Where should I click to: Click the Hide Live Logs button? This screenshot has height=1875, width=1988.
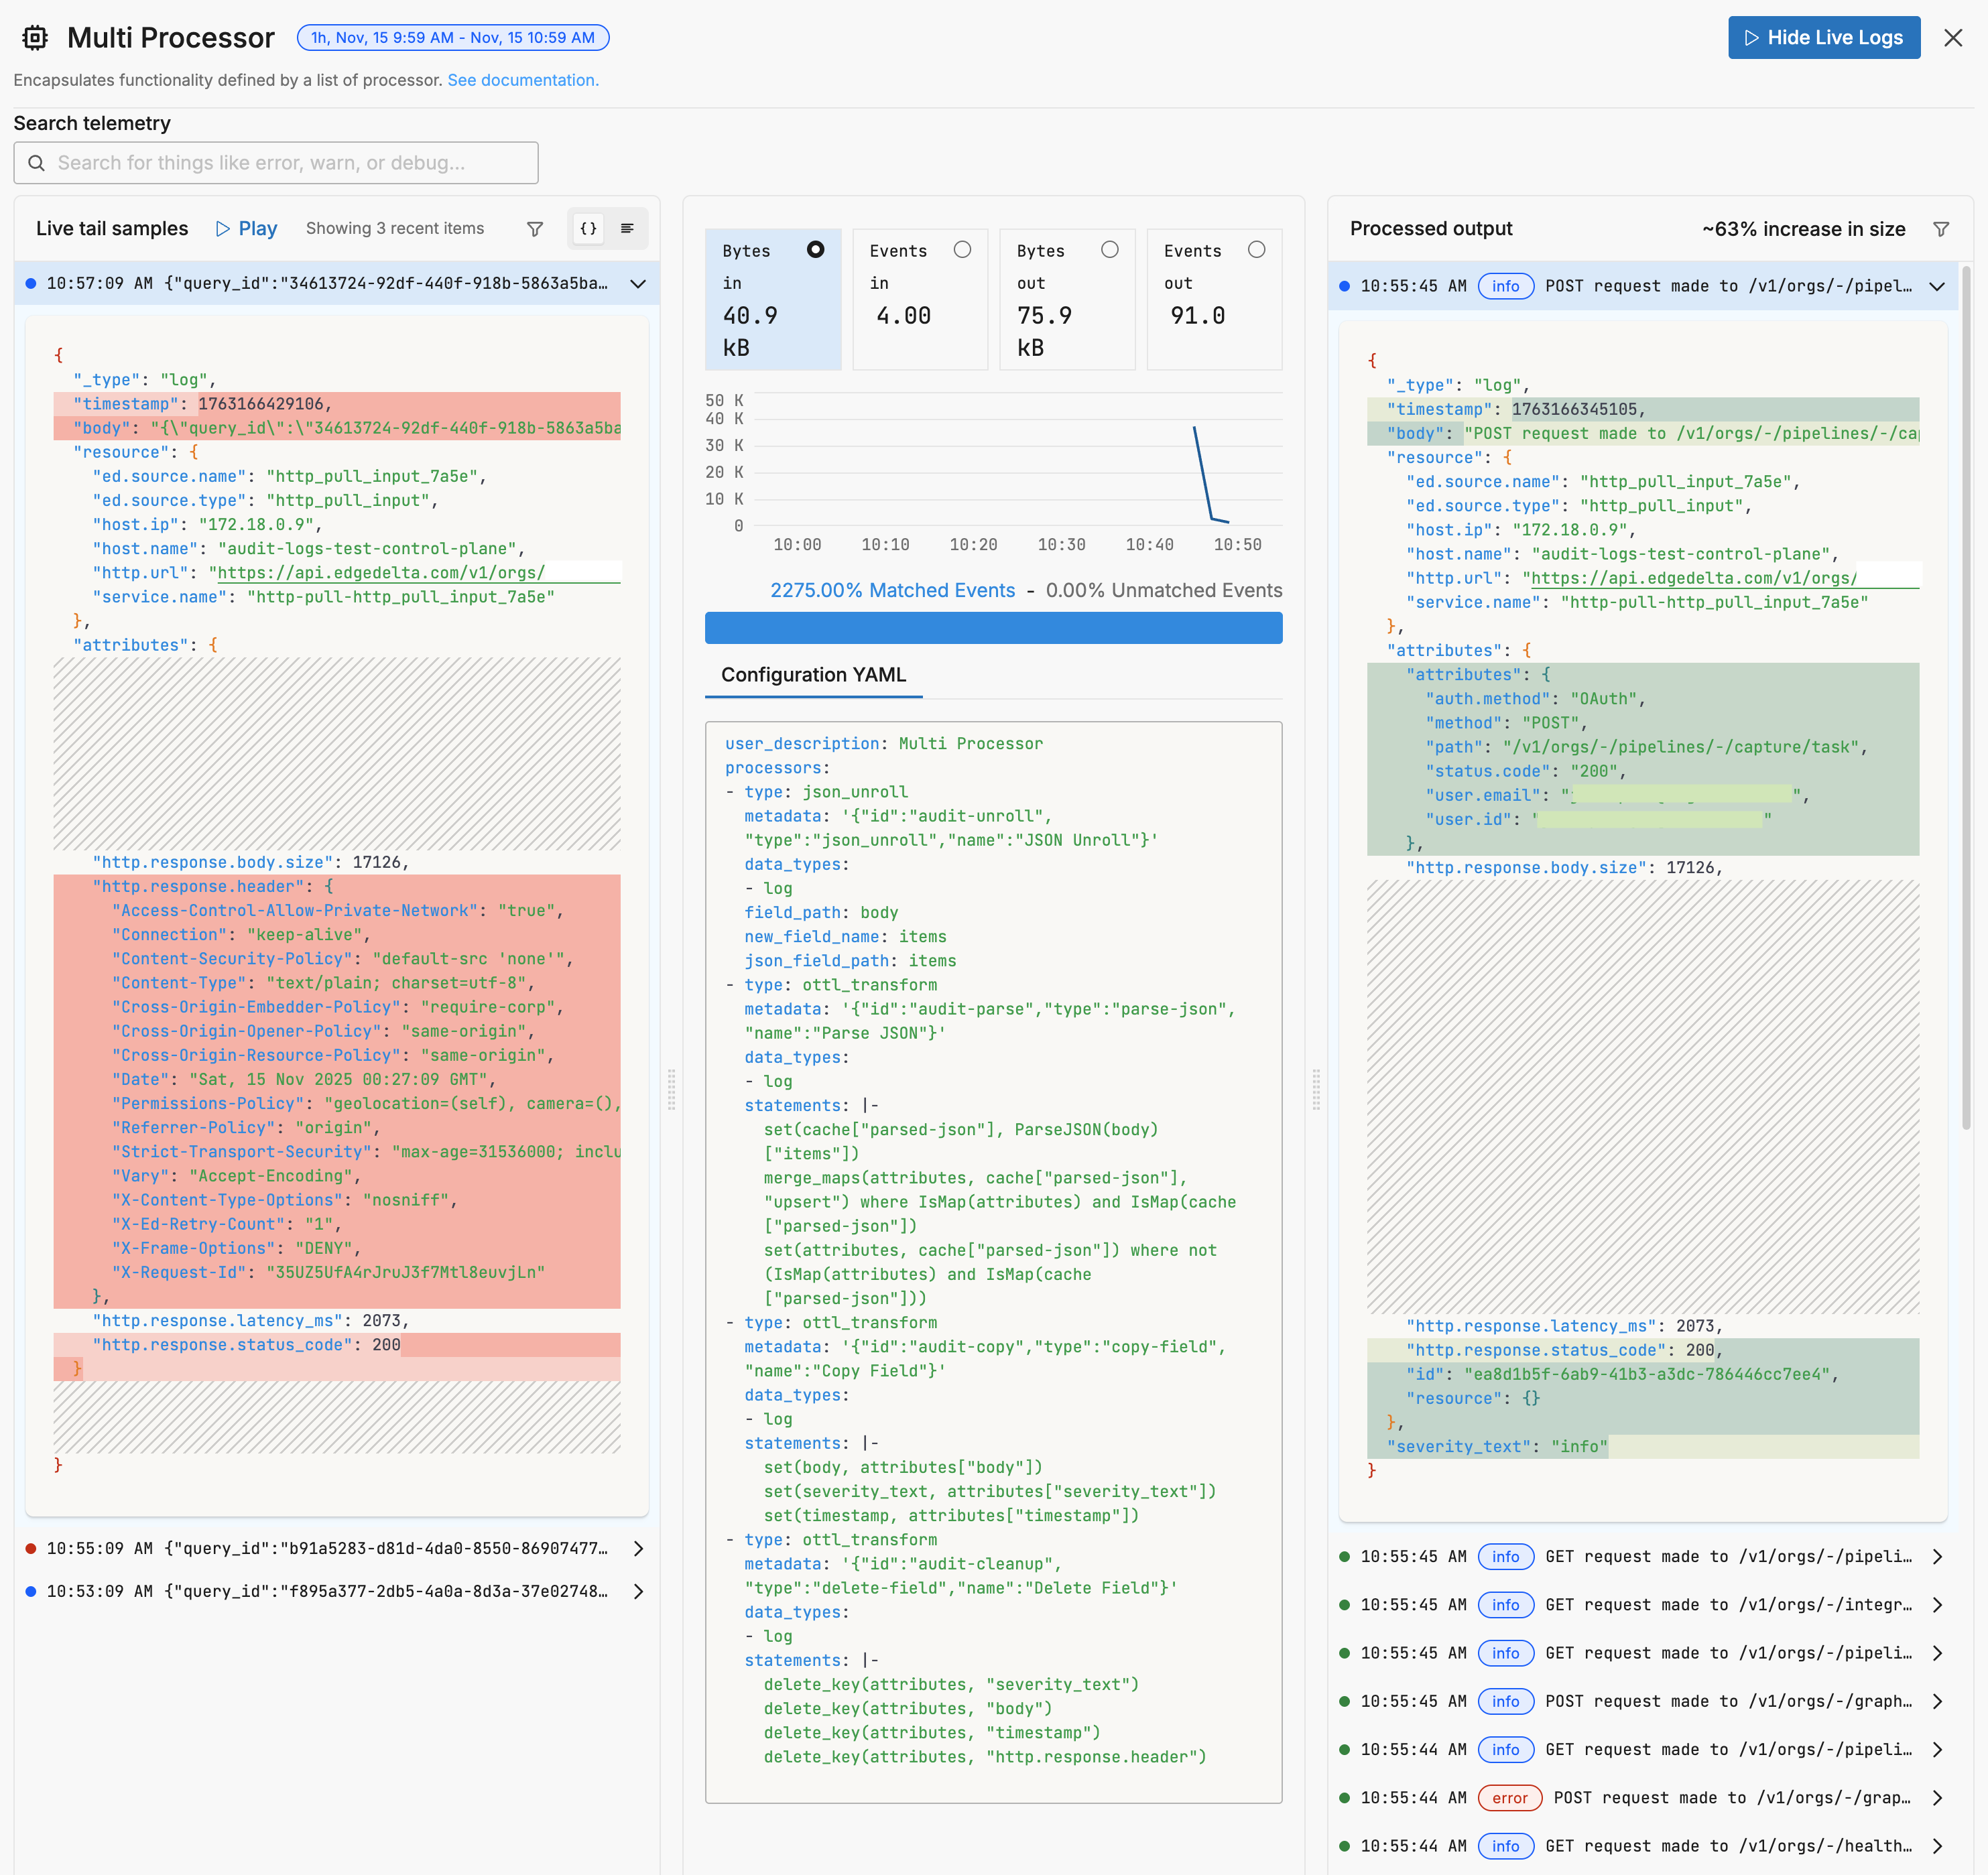1823,37
